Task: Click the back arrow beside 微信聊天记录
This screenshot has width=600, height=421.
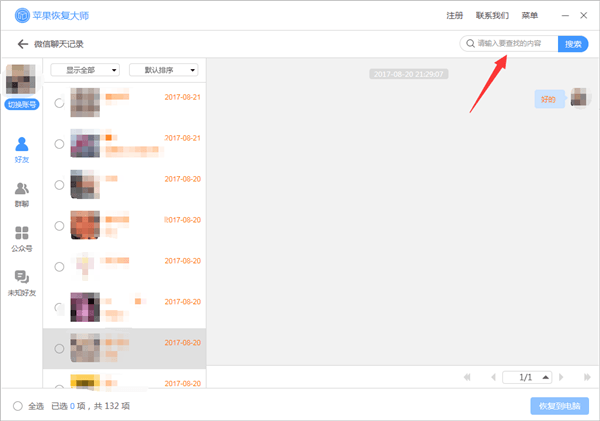Action: [22, 44]
